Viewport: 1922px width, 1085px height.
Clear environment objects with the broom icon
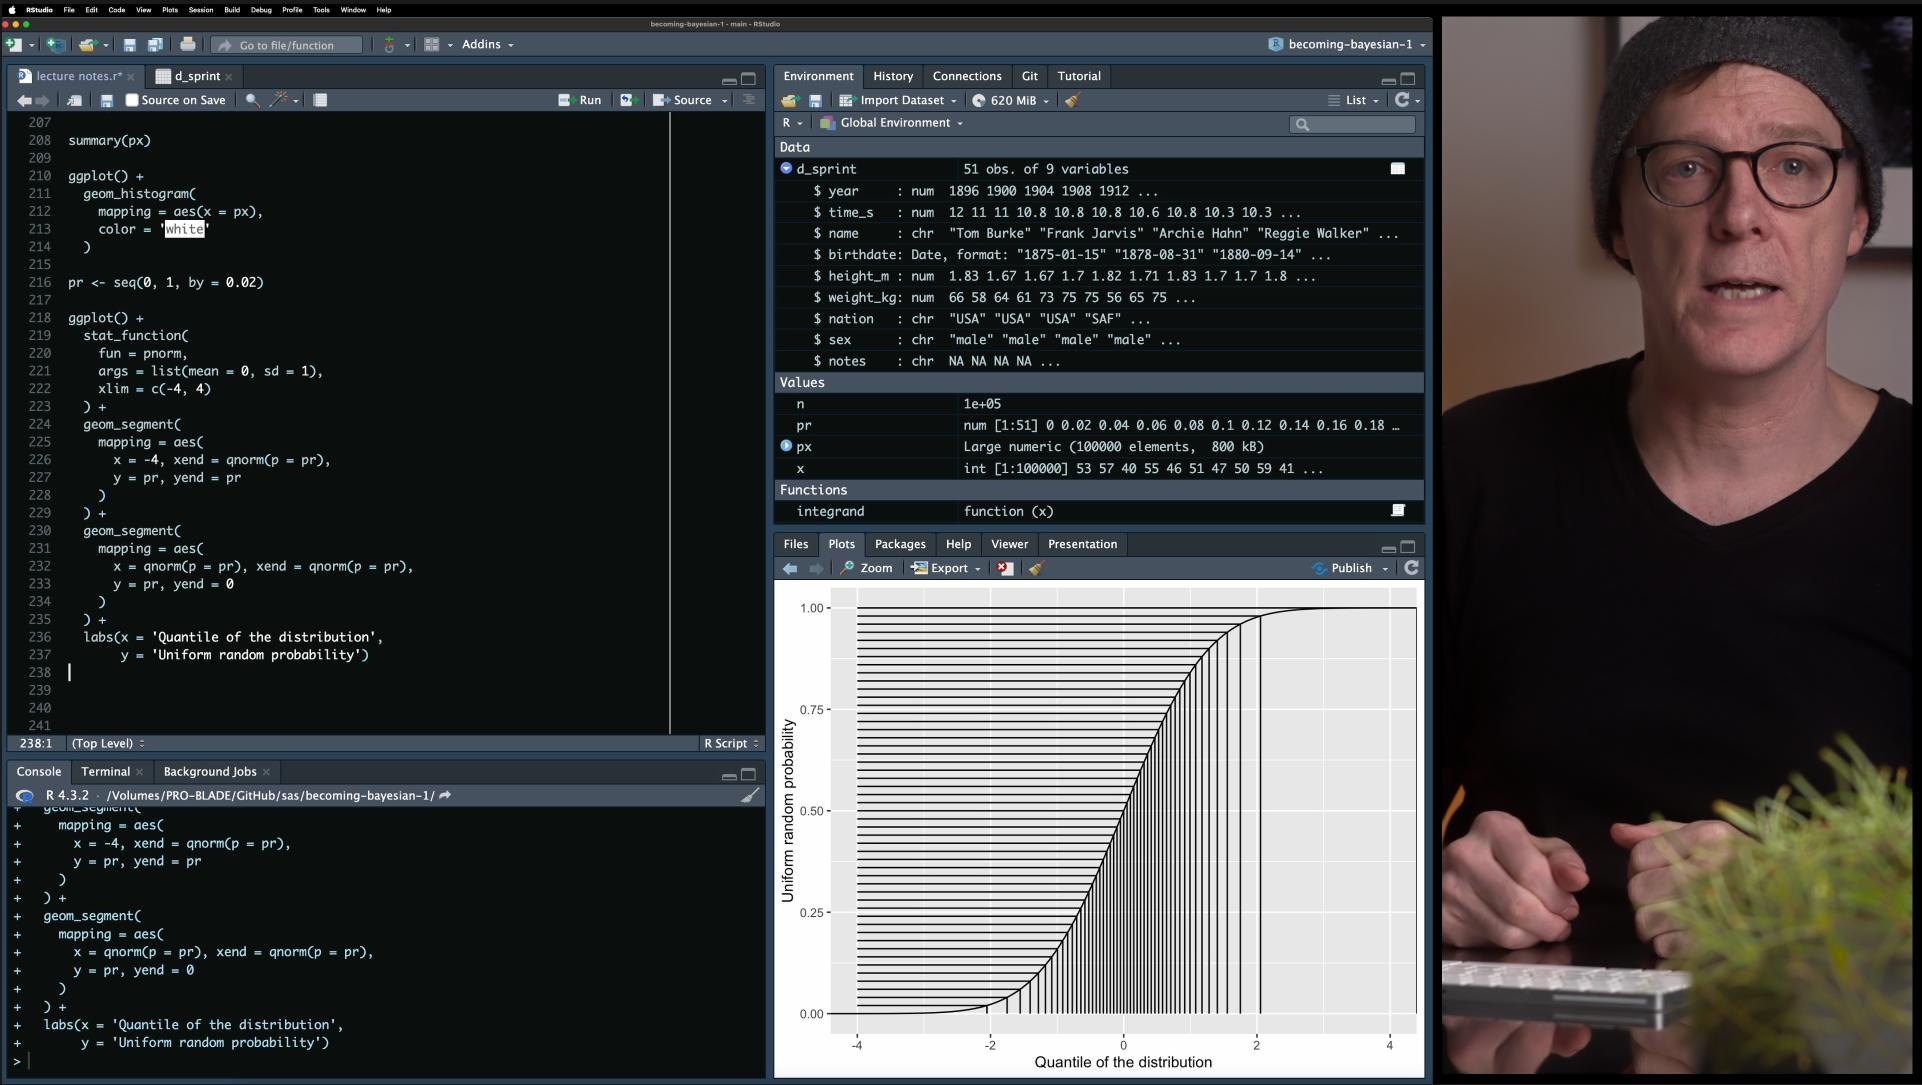coord(1073,100)
